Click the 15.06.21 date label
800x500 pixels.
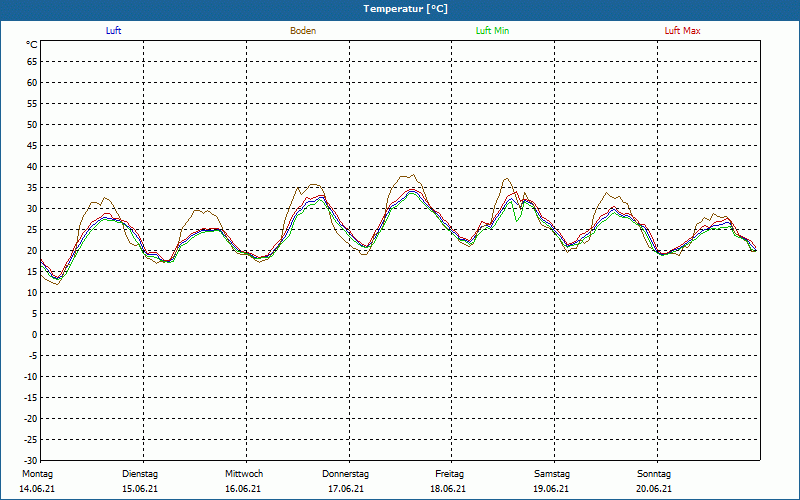tap(140, 489)
